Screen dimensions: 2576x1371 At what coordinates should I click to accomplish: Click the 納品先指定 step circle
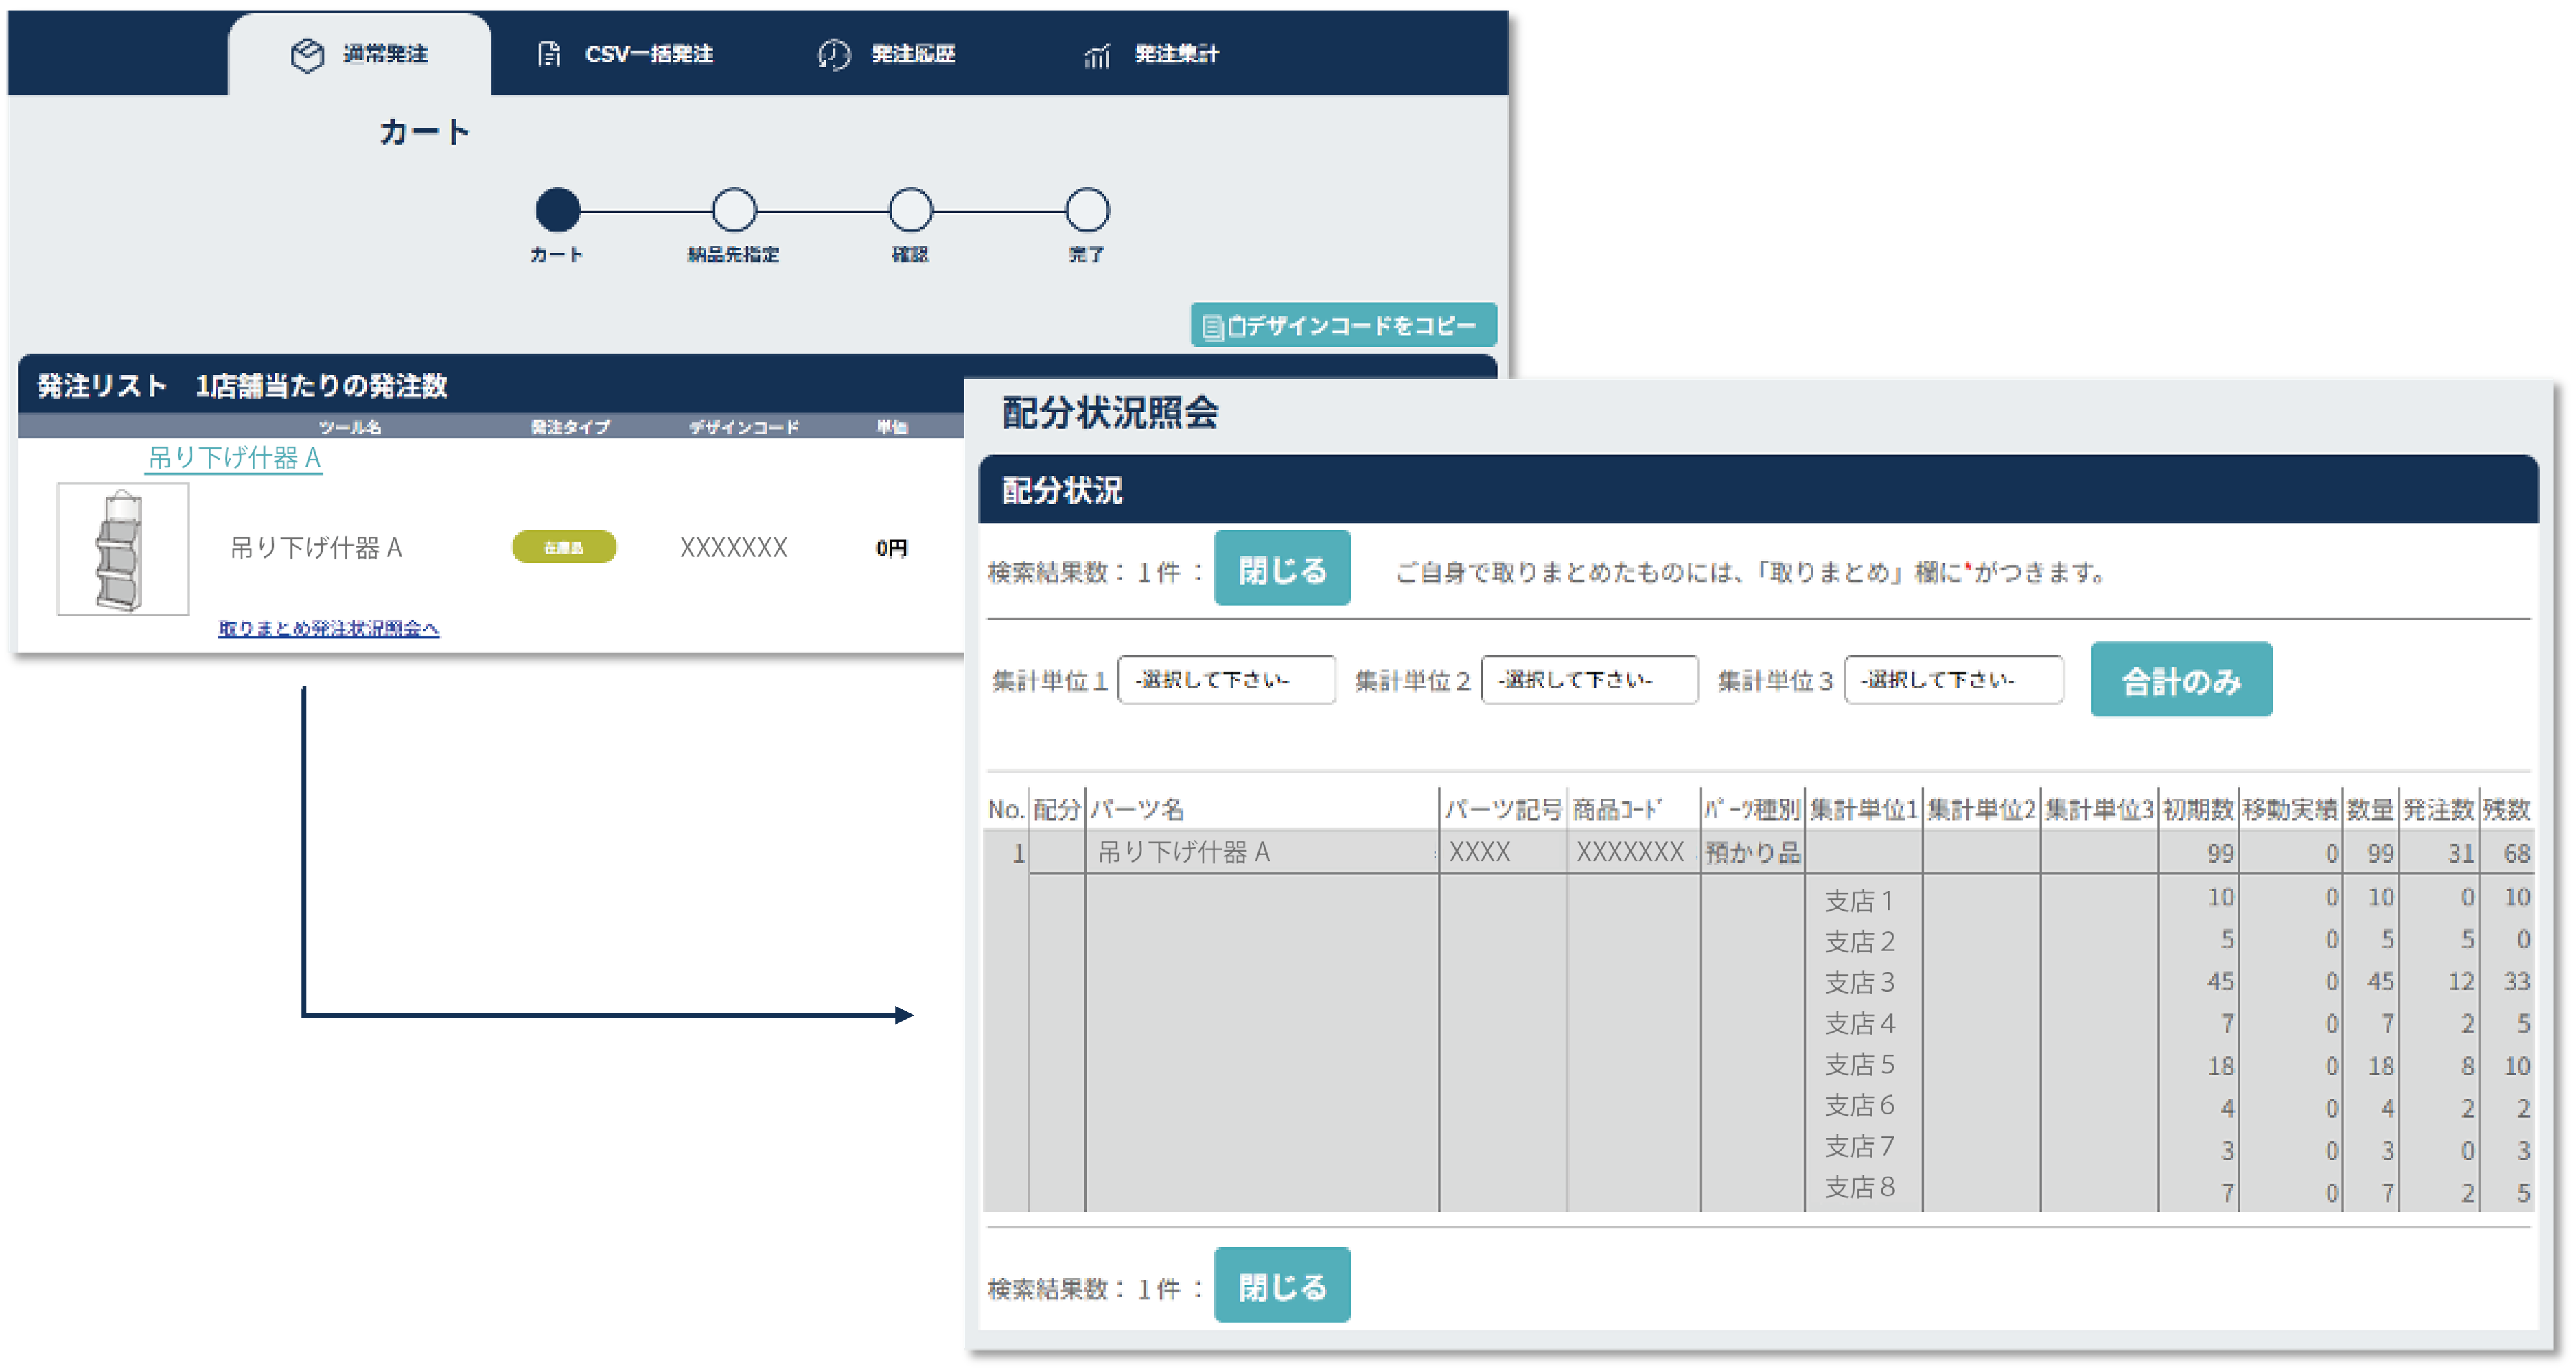(734, 210)
